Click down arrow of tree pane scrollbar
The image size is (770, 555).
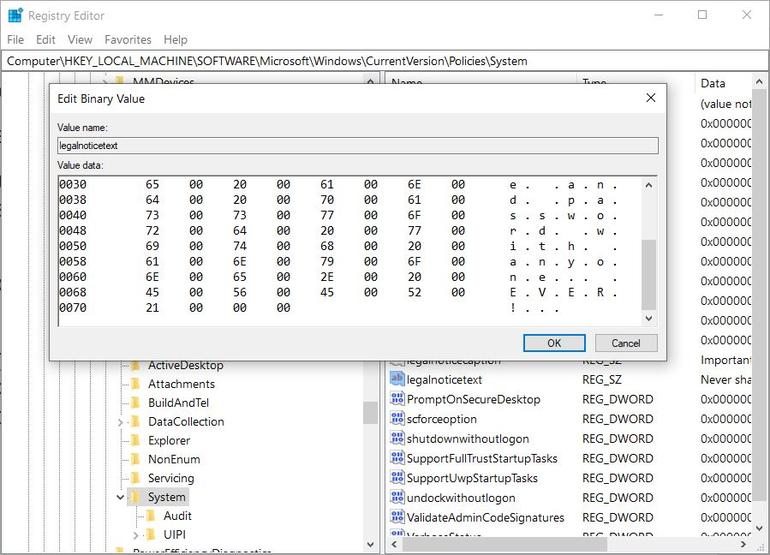(x=370, y=544)
